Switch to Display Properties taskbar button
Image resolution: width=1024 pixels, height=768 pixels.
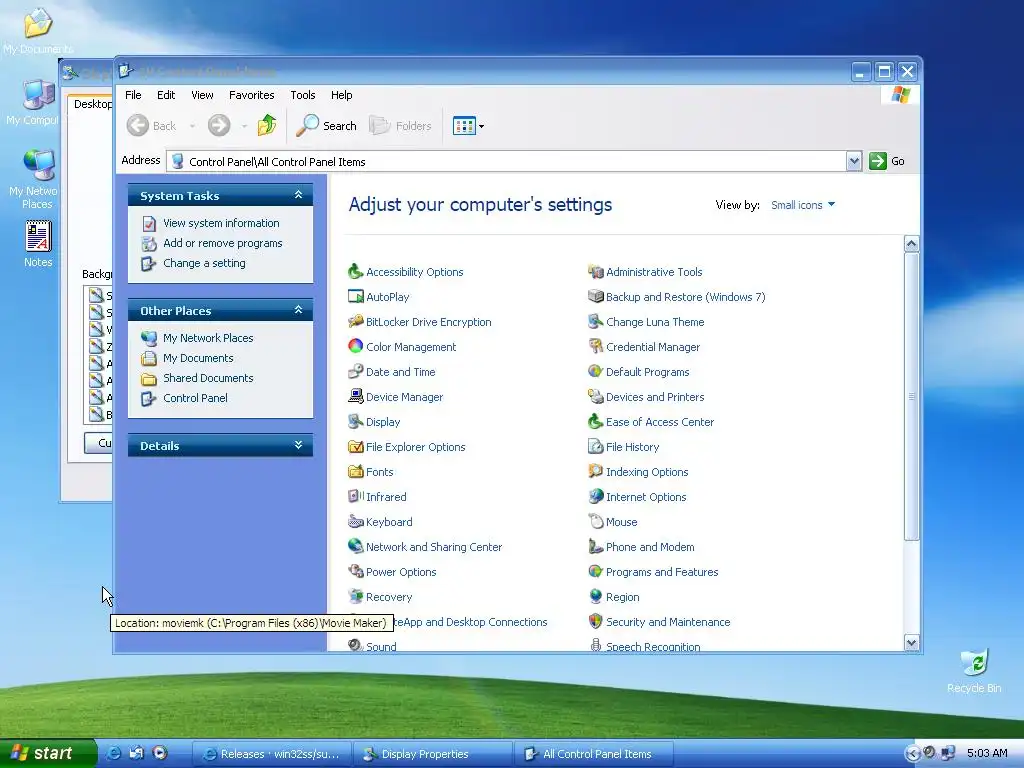(433, 754)
